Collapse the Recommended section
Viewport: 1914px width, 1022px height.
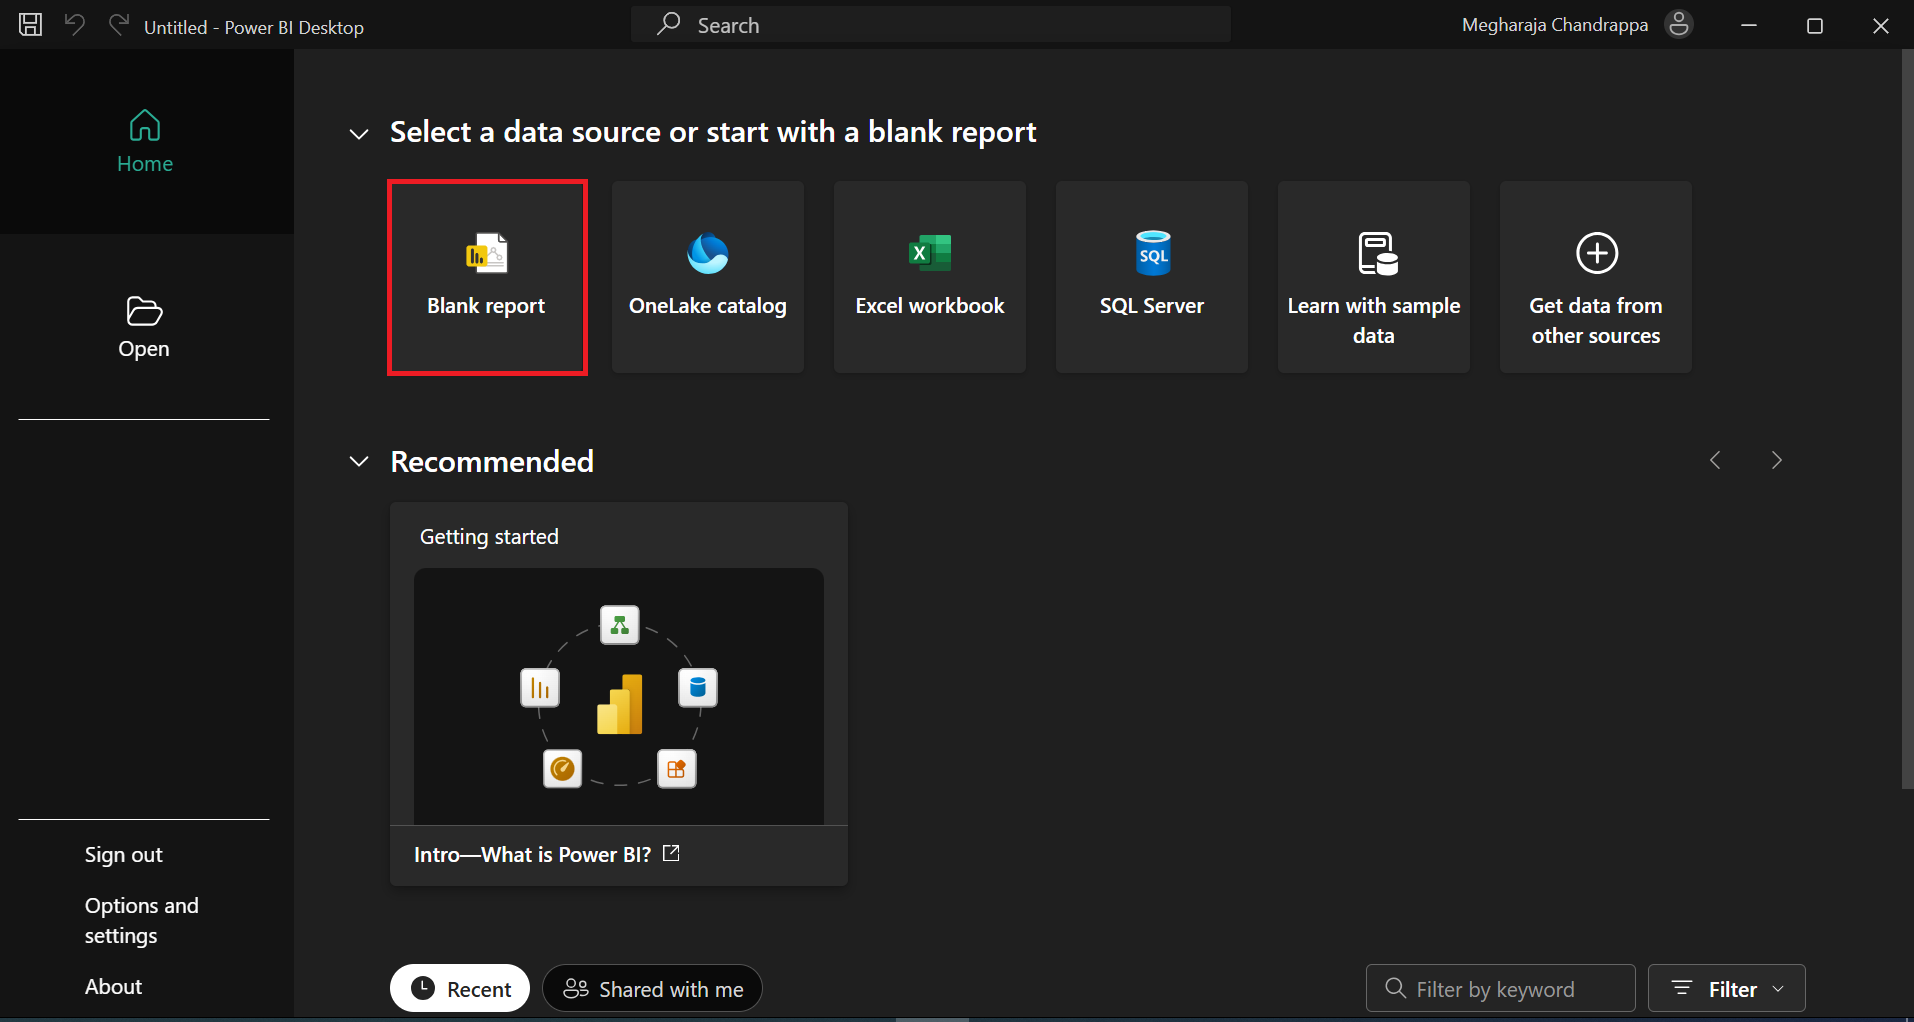[x=359, y=461]
